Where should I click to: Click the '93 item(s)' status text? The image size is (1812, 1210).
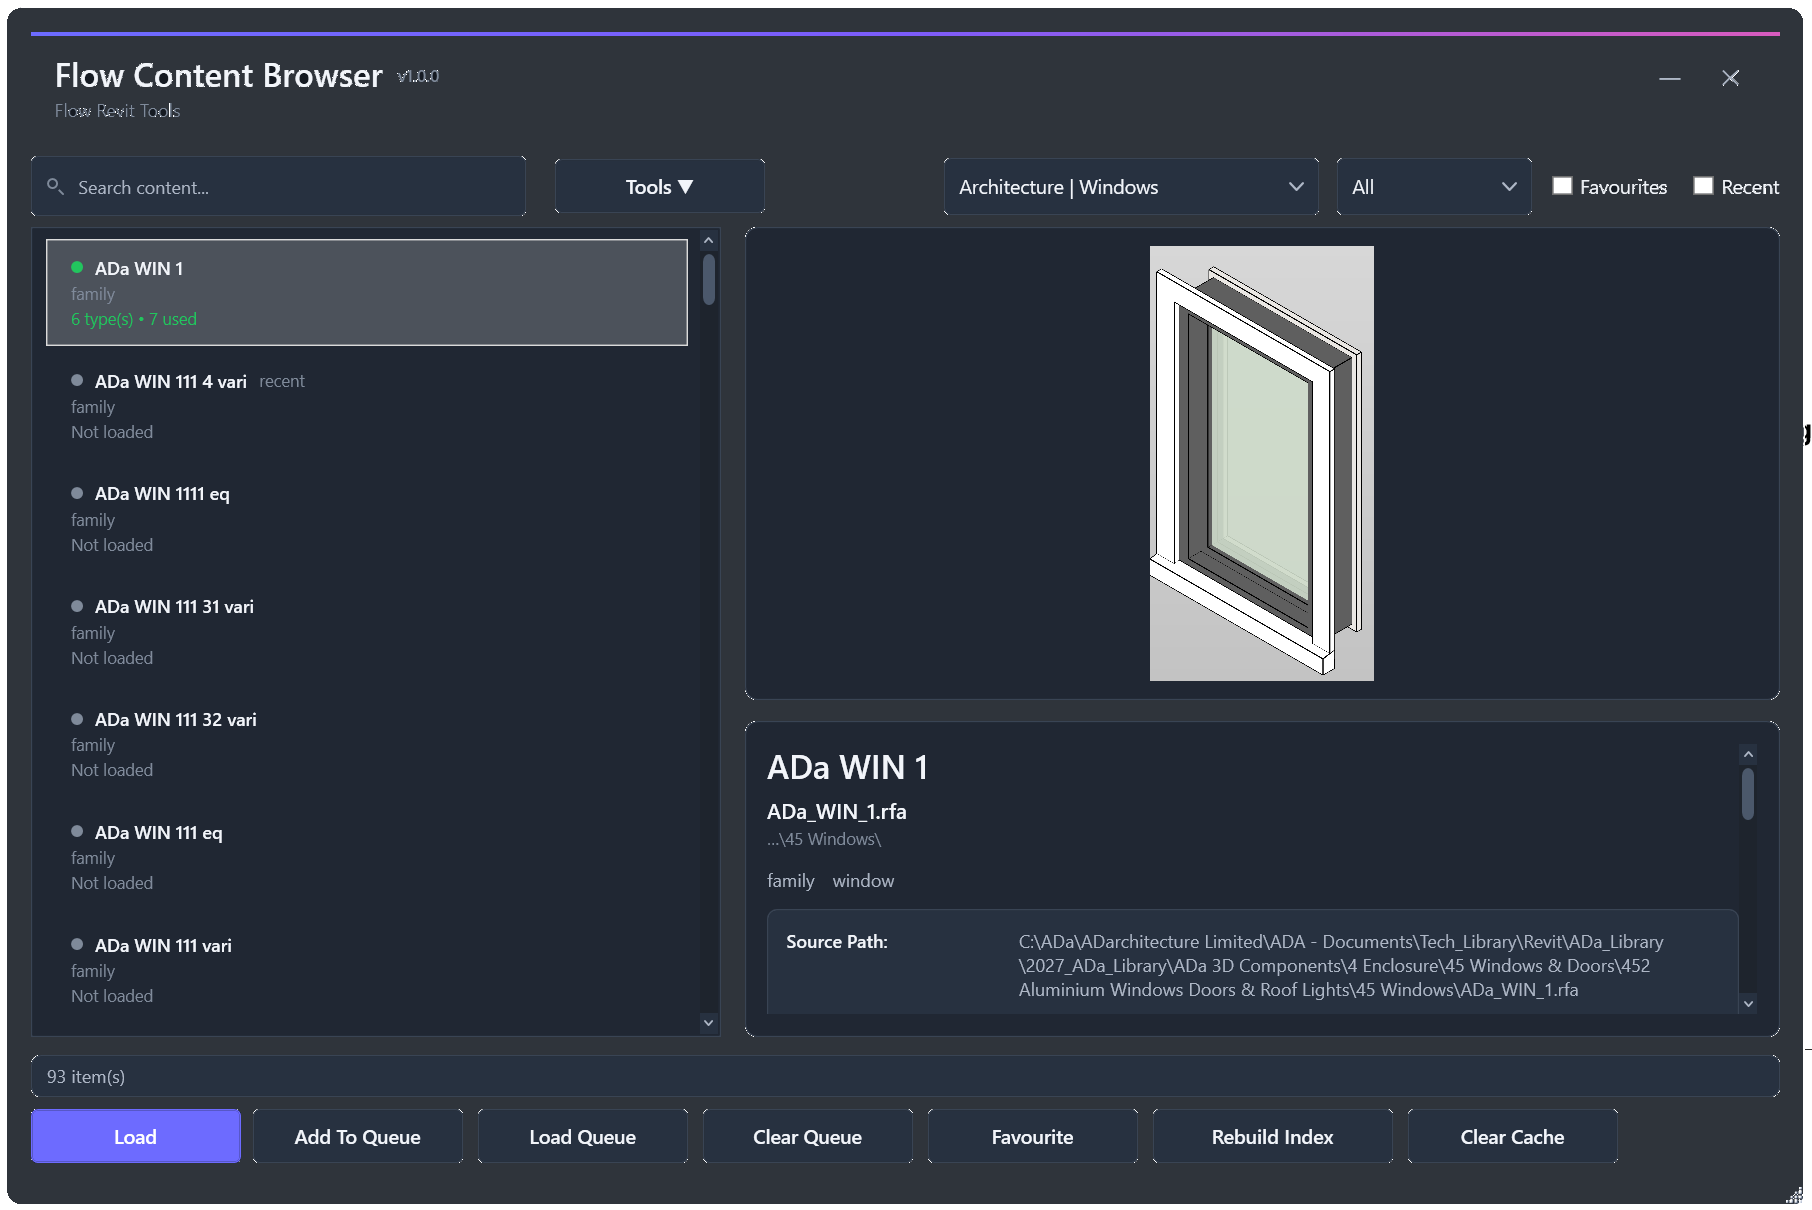click(x=86, y=1076)
